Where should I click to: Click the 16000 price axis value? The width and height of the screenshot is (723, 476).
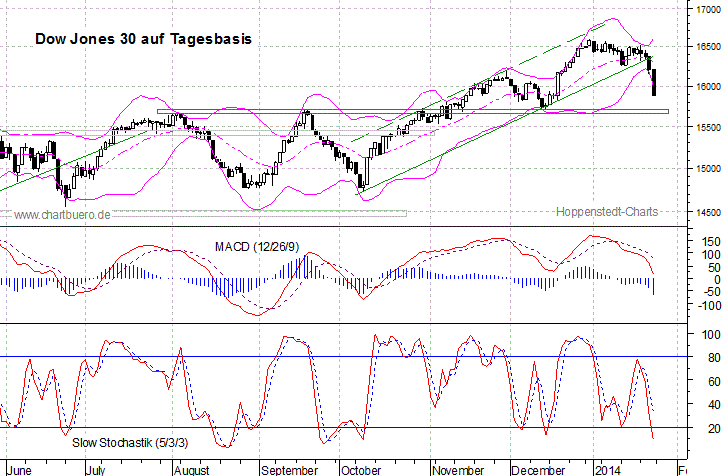(708, 87)
